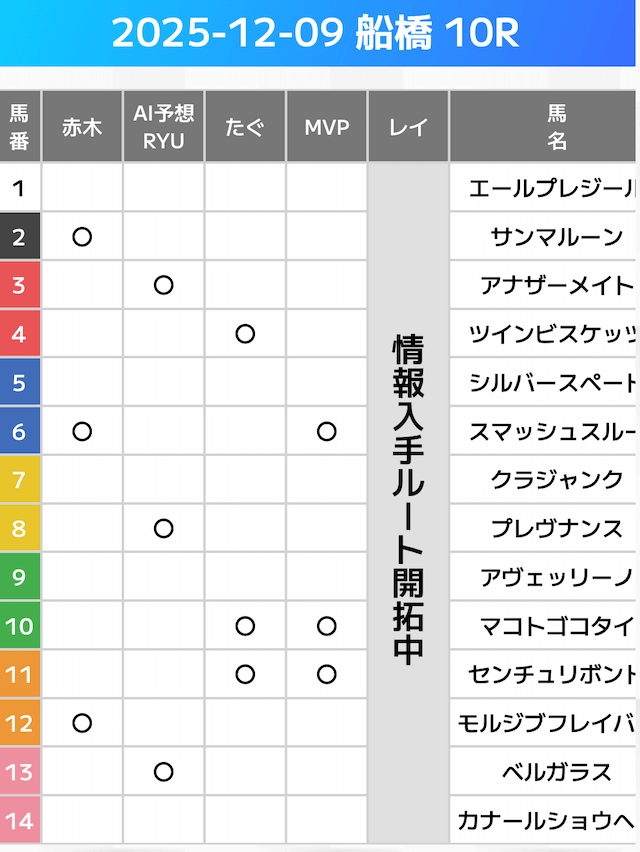Select the 赤木 column header
Screen dimensions: 640x852
point(83,127)
